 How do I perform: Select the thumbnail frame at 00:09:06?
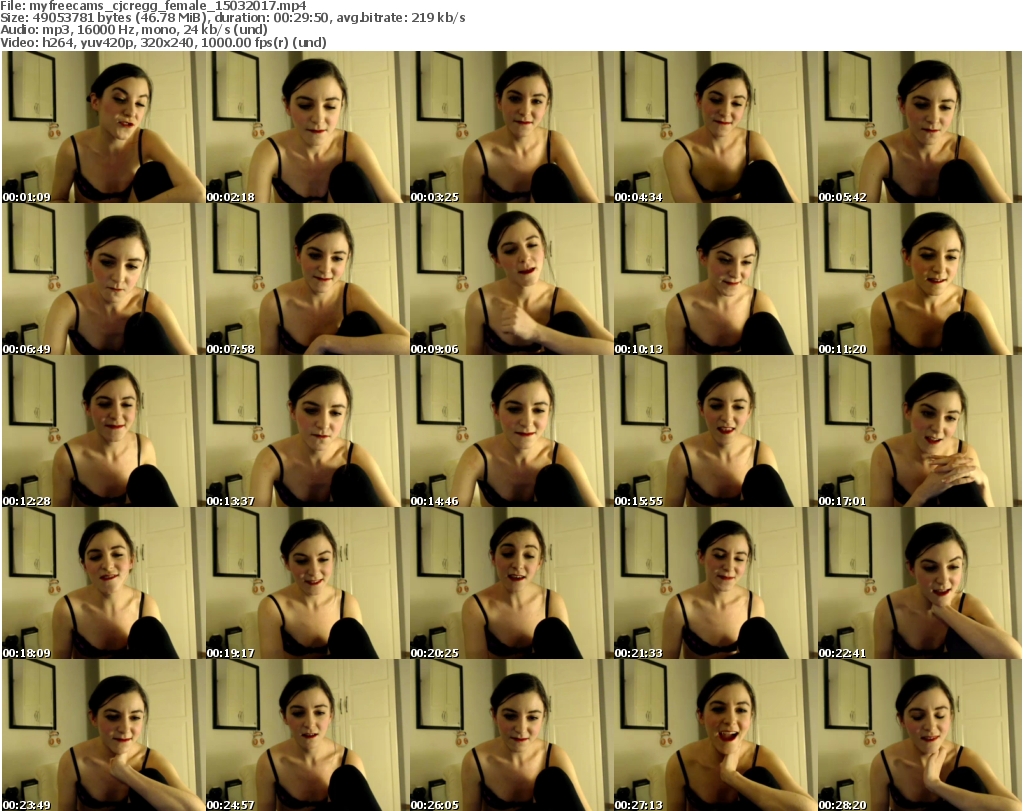[x=511, y=279]
